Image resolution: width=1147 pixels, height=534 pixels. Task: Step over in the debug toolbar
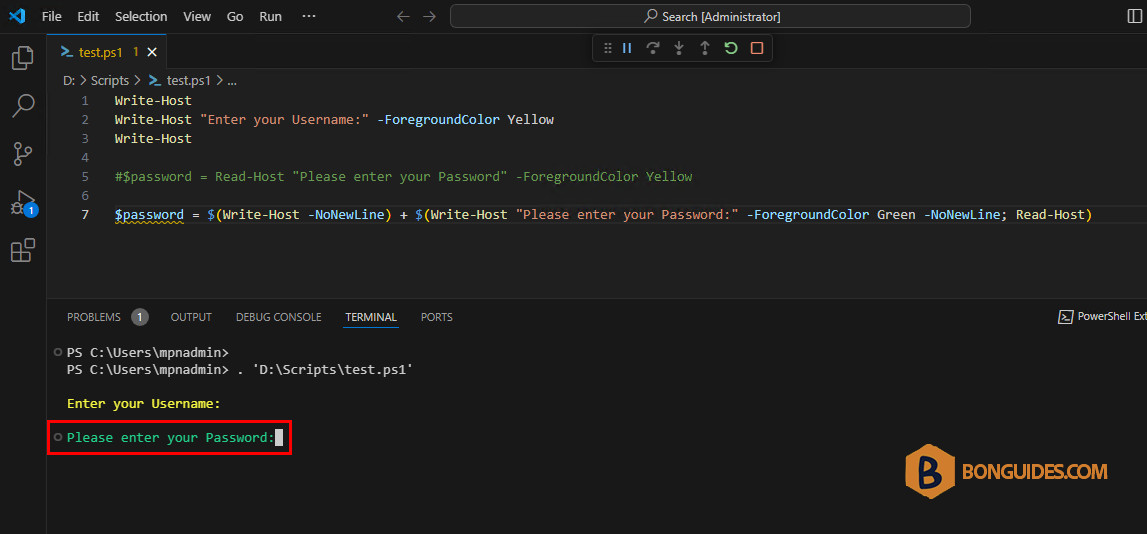pyautogui.click(x=653, y=48)
